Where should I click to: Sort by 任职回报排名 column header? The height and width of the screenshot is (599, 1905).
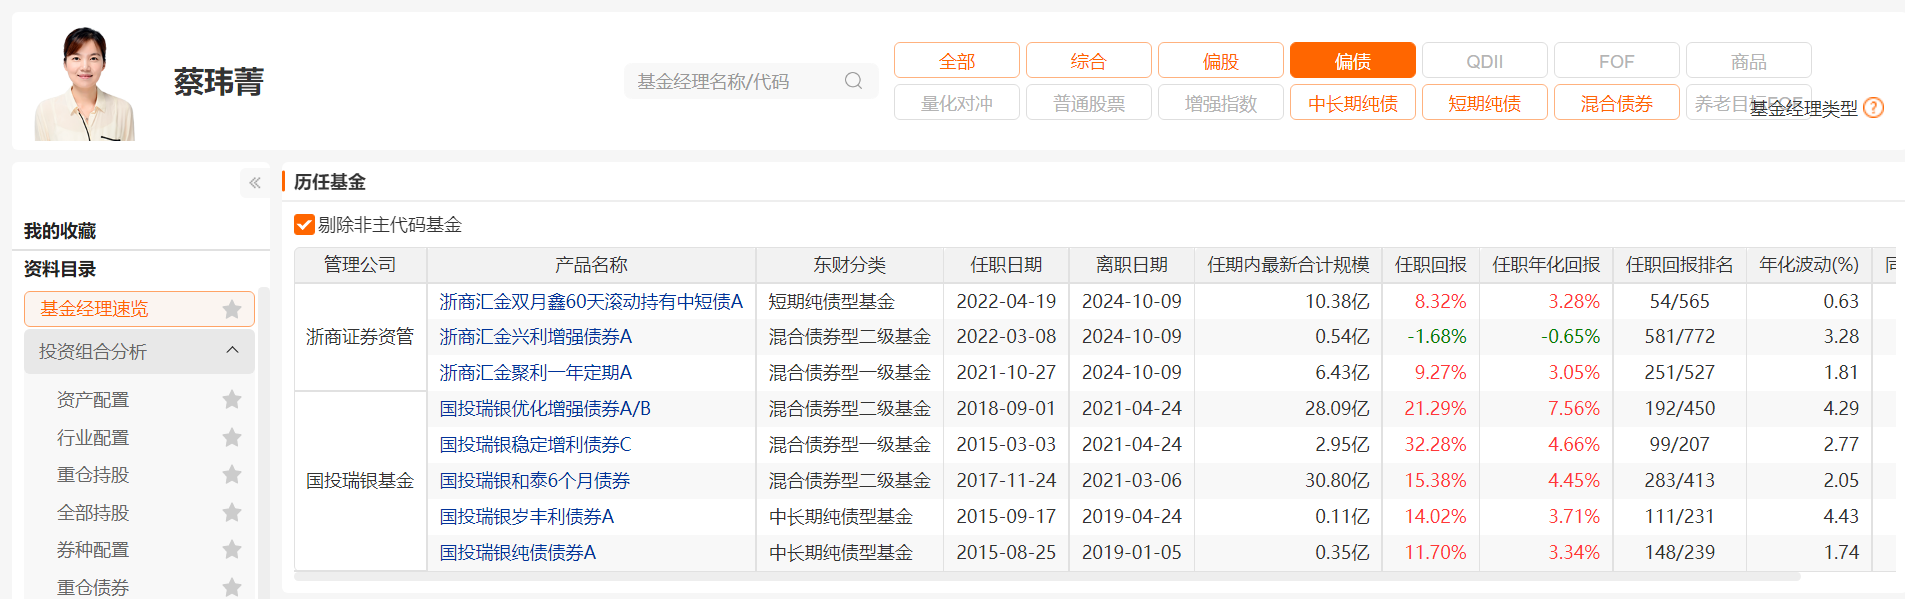[x=1680, y=265]
